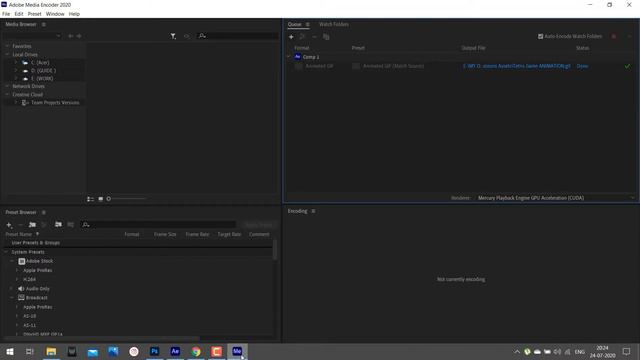Click Remove minus icon in the Queue toolbar
The height and width of the screenshot is (360, 640).
pos(314,37)
